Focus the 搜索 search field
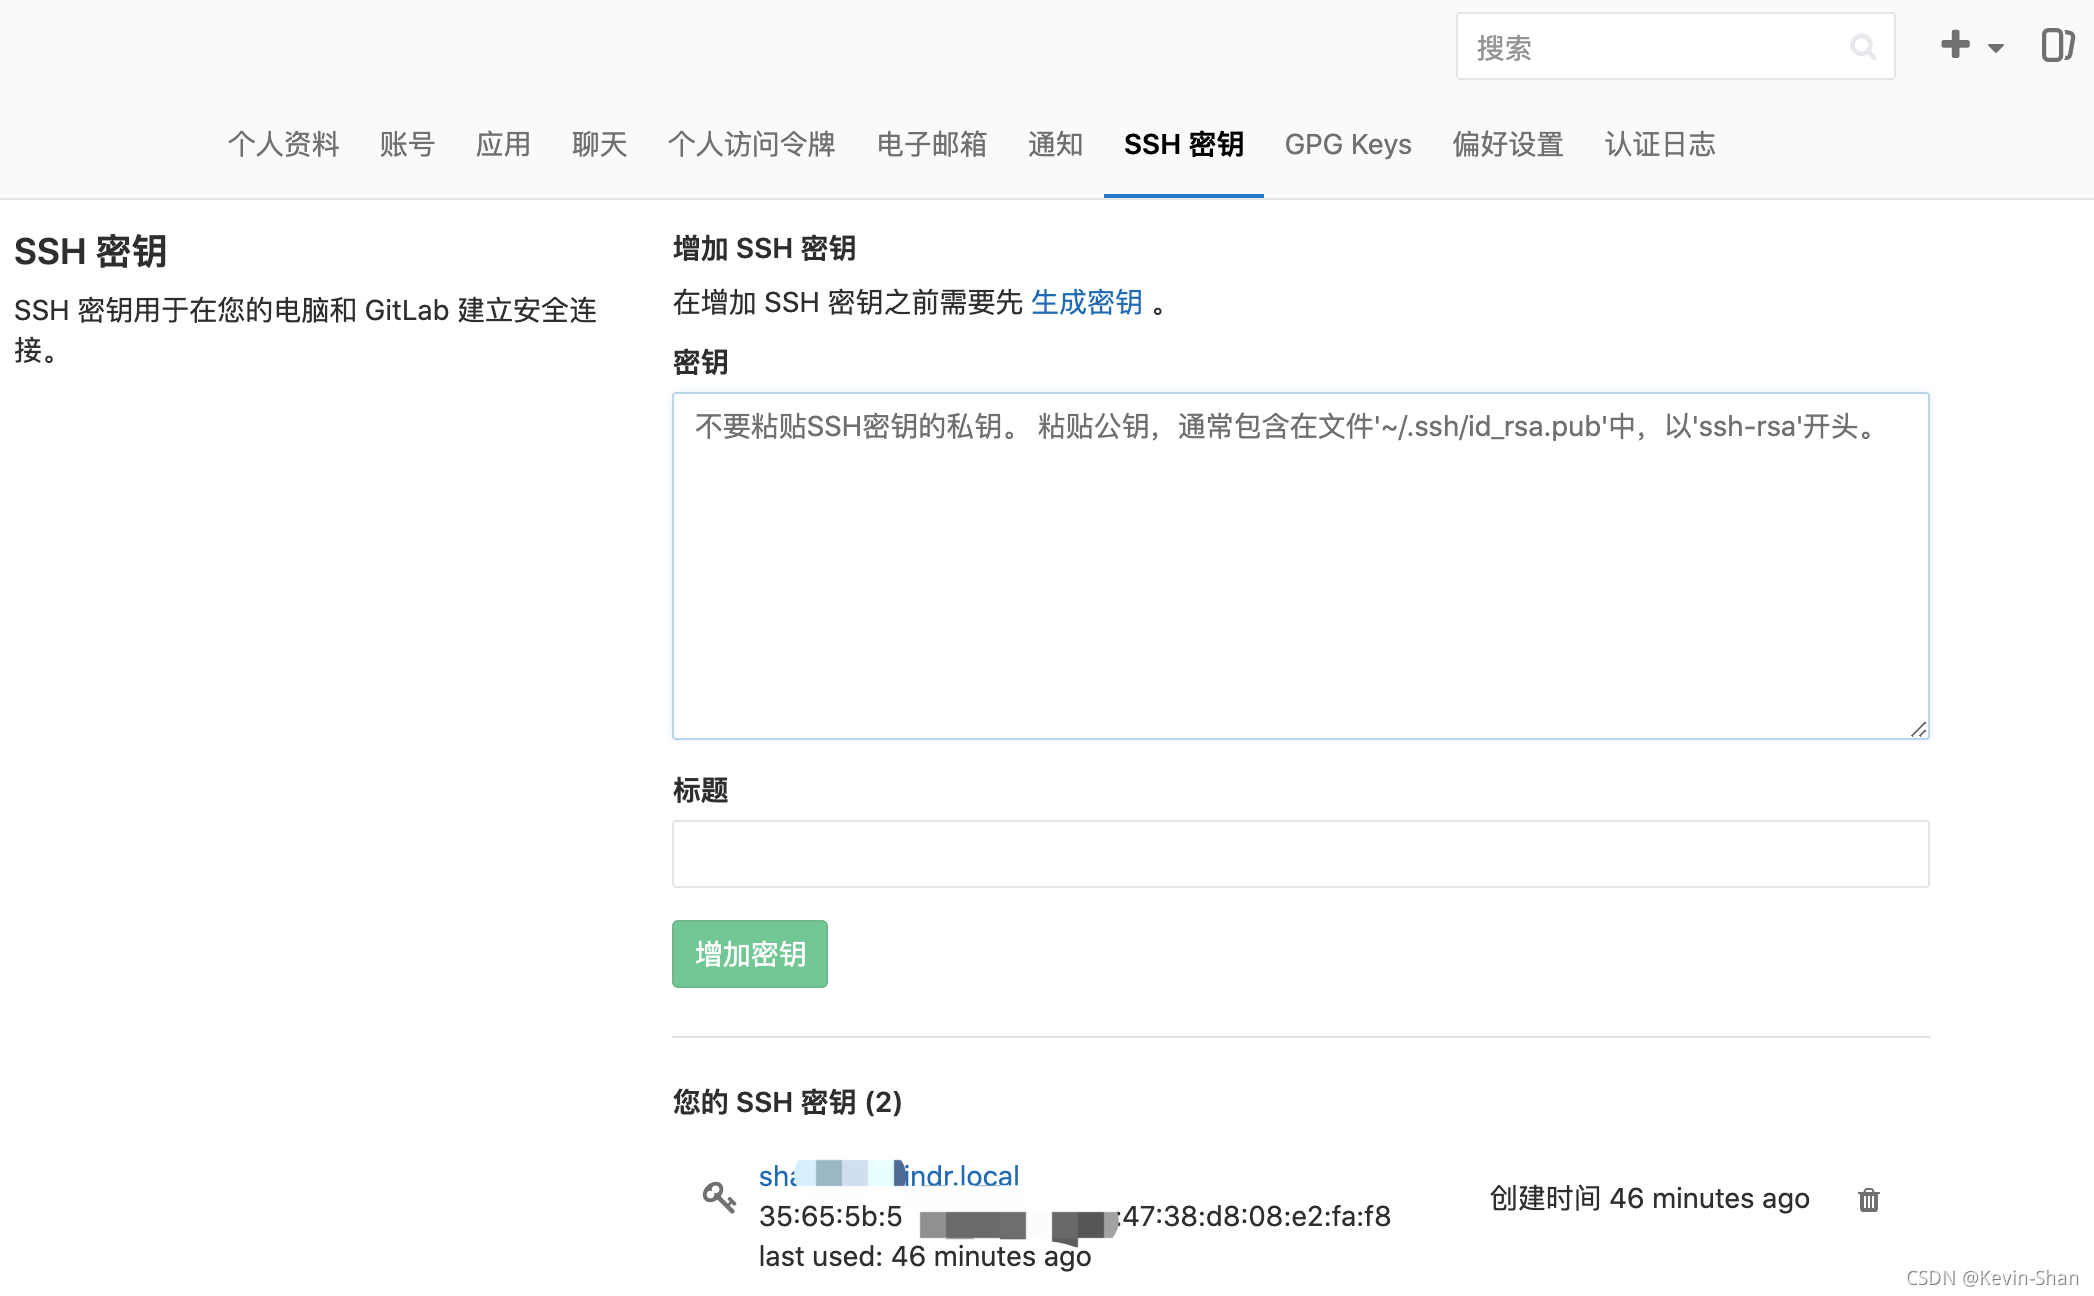This screenshot has height=1296, width=2094. tap(1675, 47)
